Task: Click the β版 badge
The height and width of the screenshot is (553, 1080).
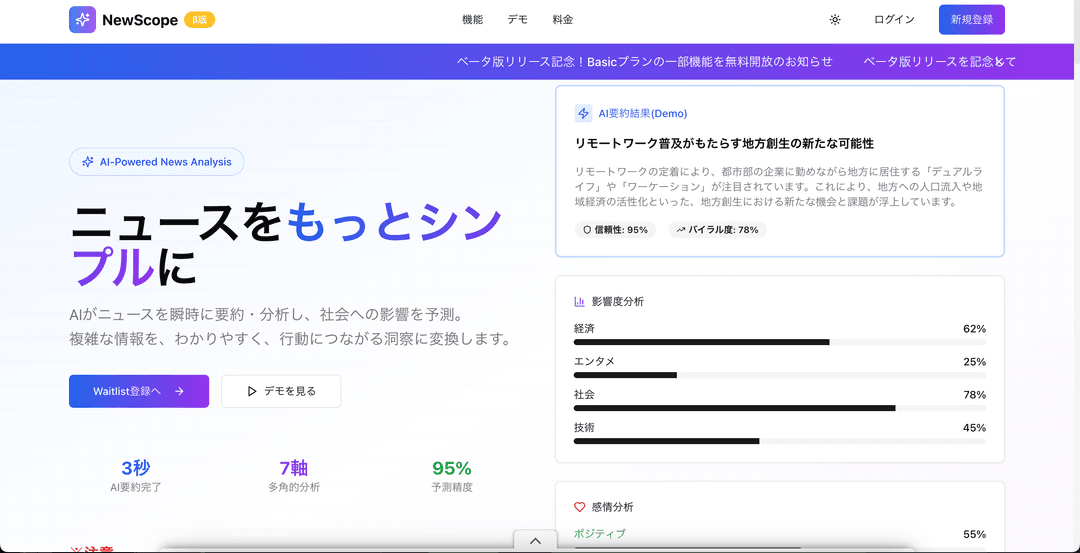Action: (200, 20)
